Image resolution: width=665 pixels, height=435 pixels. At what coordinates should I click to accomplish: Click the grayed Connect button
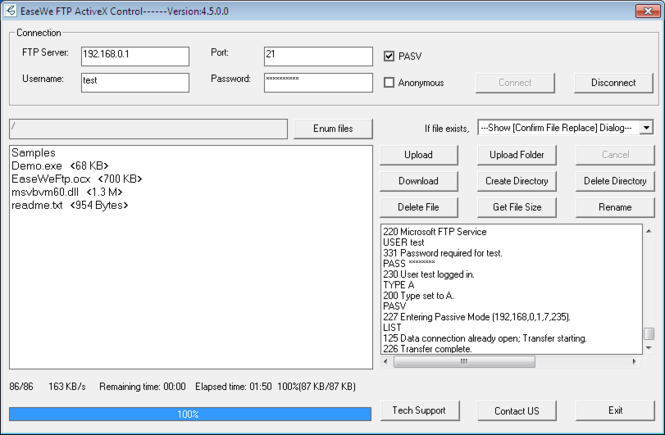pyautogui.click(x=515, y=83)
